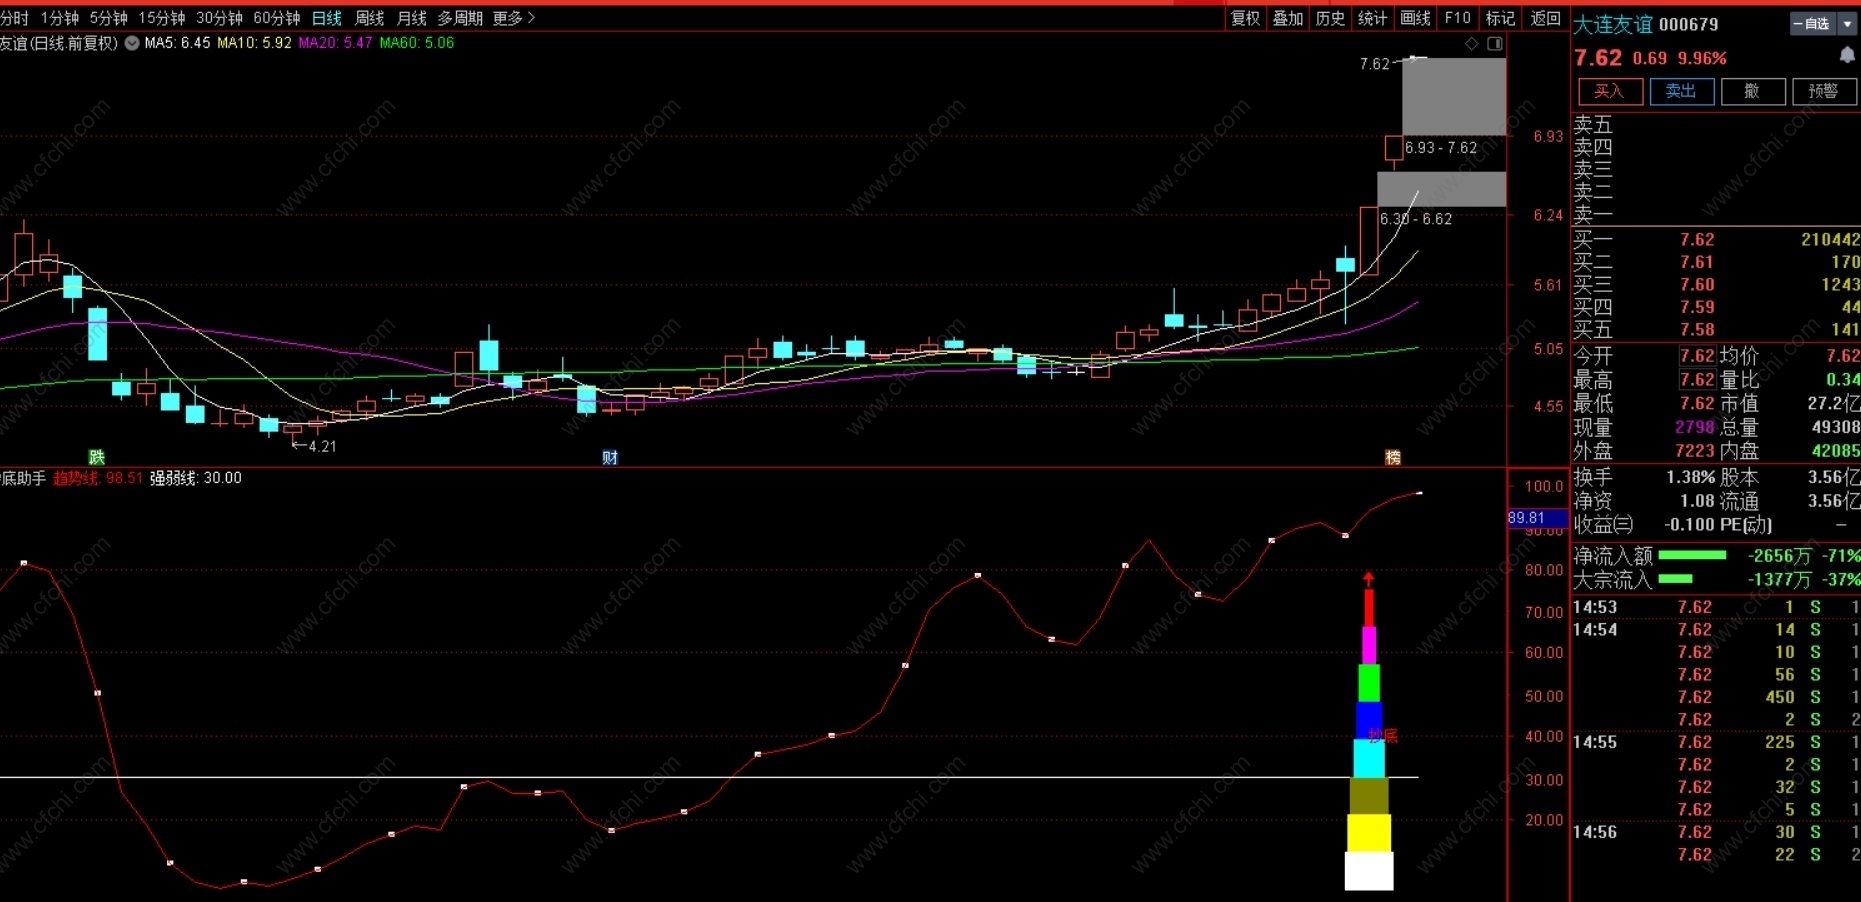Select the 5分钟 period tab
The width and height of the screenshot is (1861, 902).
click(109, 18)
